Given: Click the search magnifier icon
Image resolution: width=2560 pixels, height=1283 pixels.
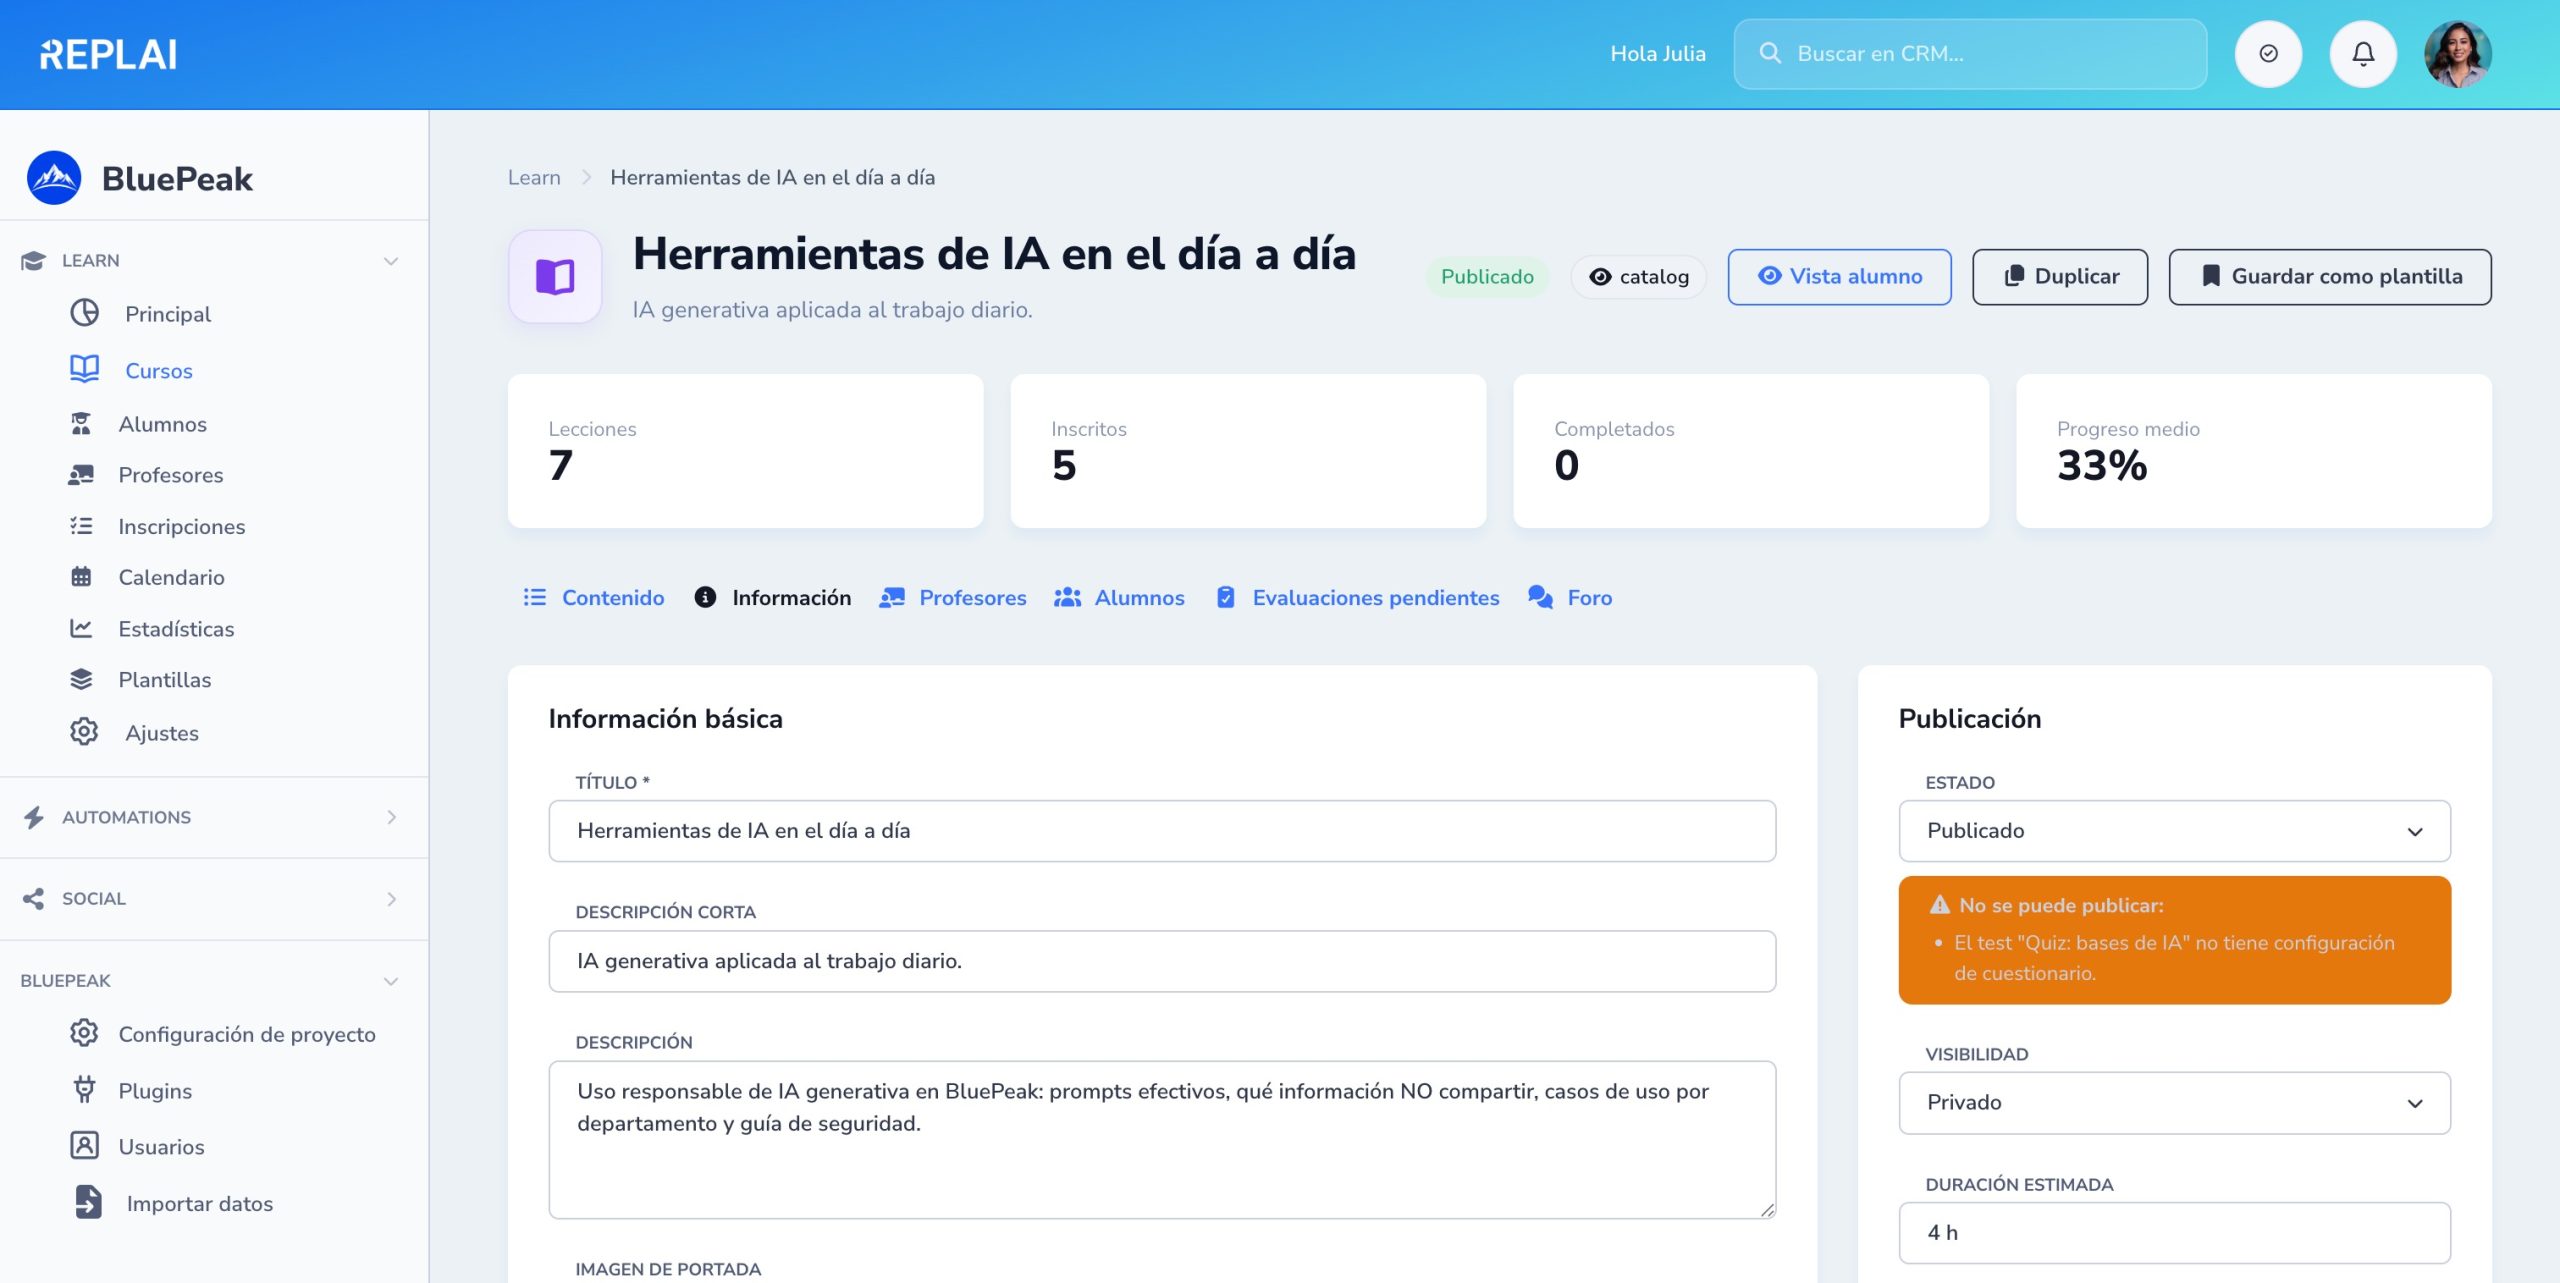Looking at the screenshot, I should (1770, 53).
